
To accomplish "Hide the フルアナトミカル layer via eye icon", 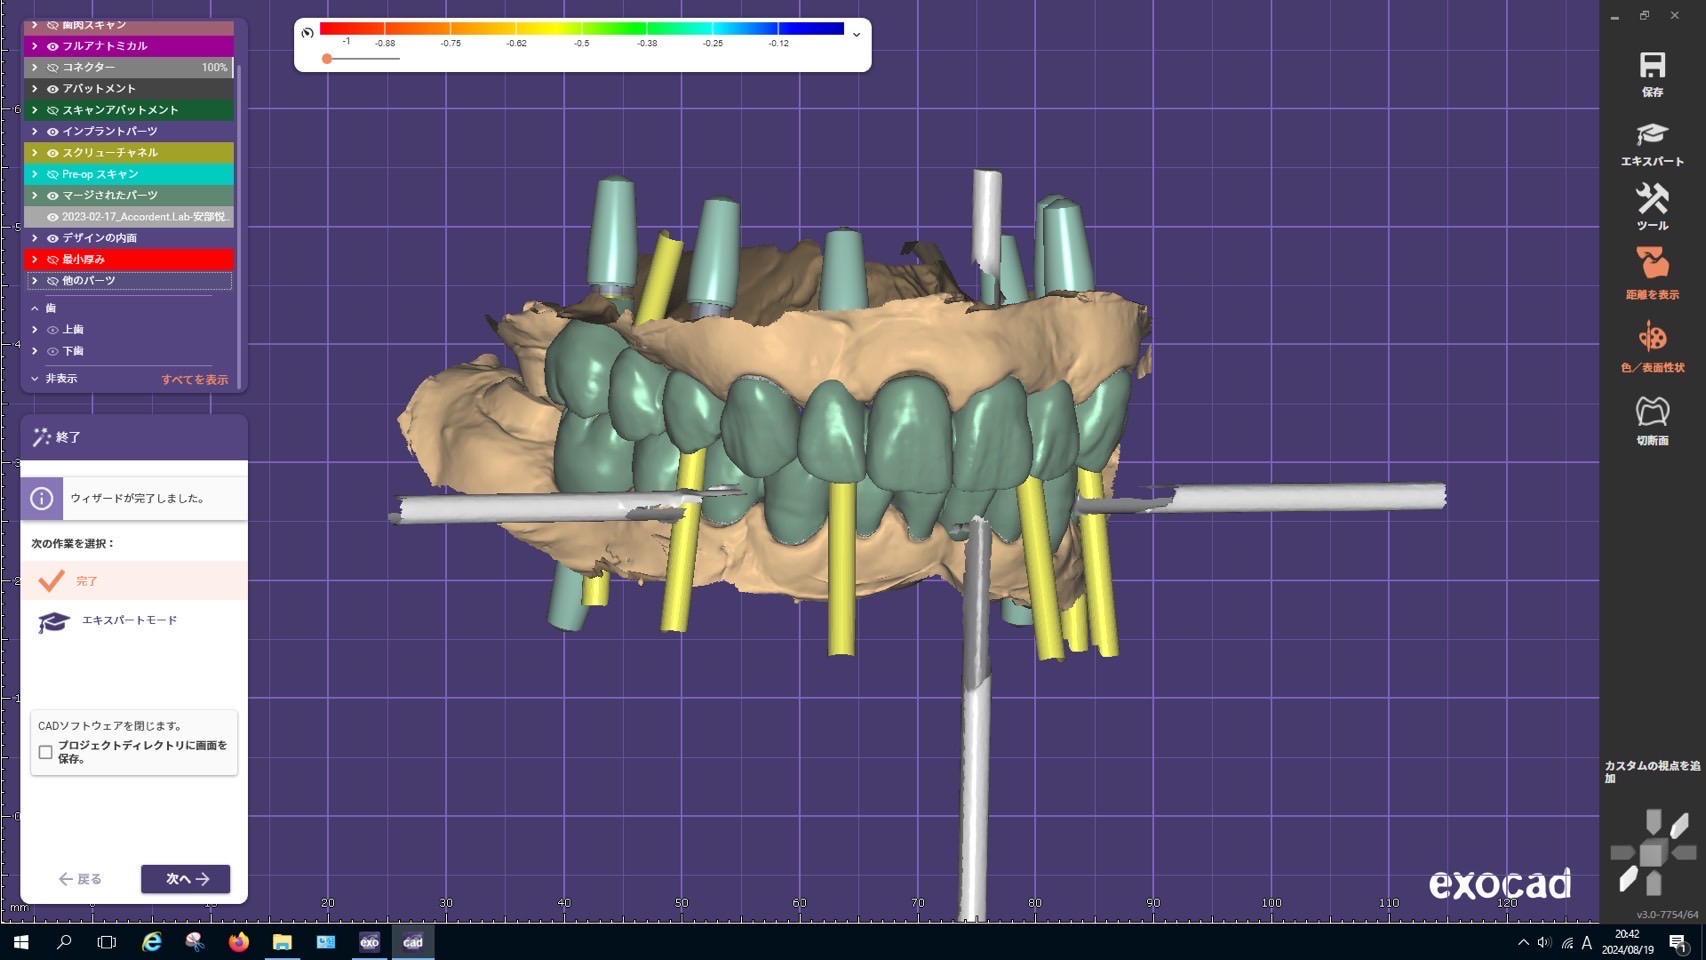I will click(53, 46).
